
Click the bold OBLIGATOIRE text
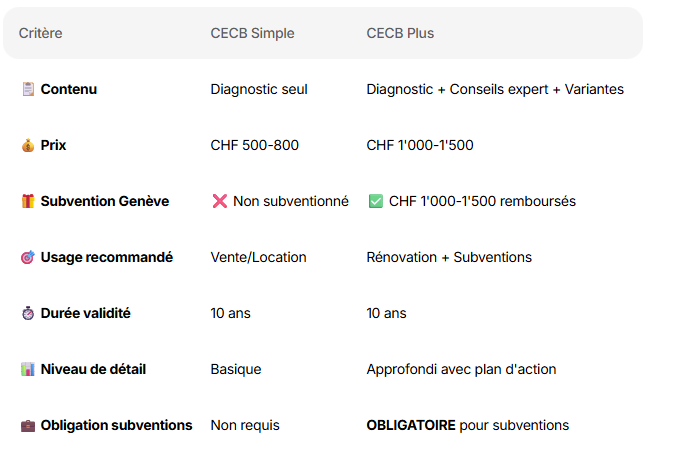coord(411,426)
